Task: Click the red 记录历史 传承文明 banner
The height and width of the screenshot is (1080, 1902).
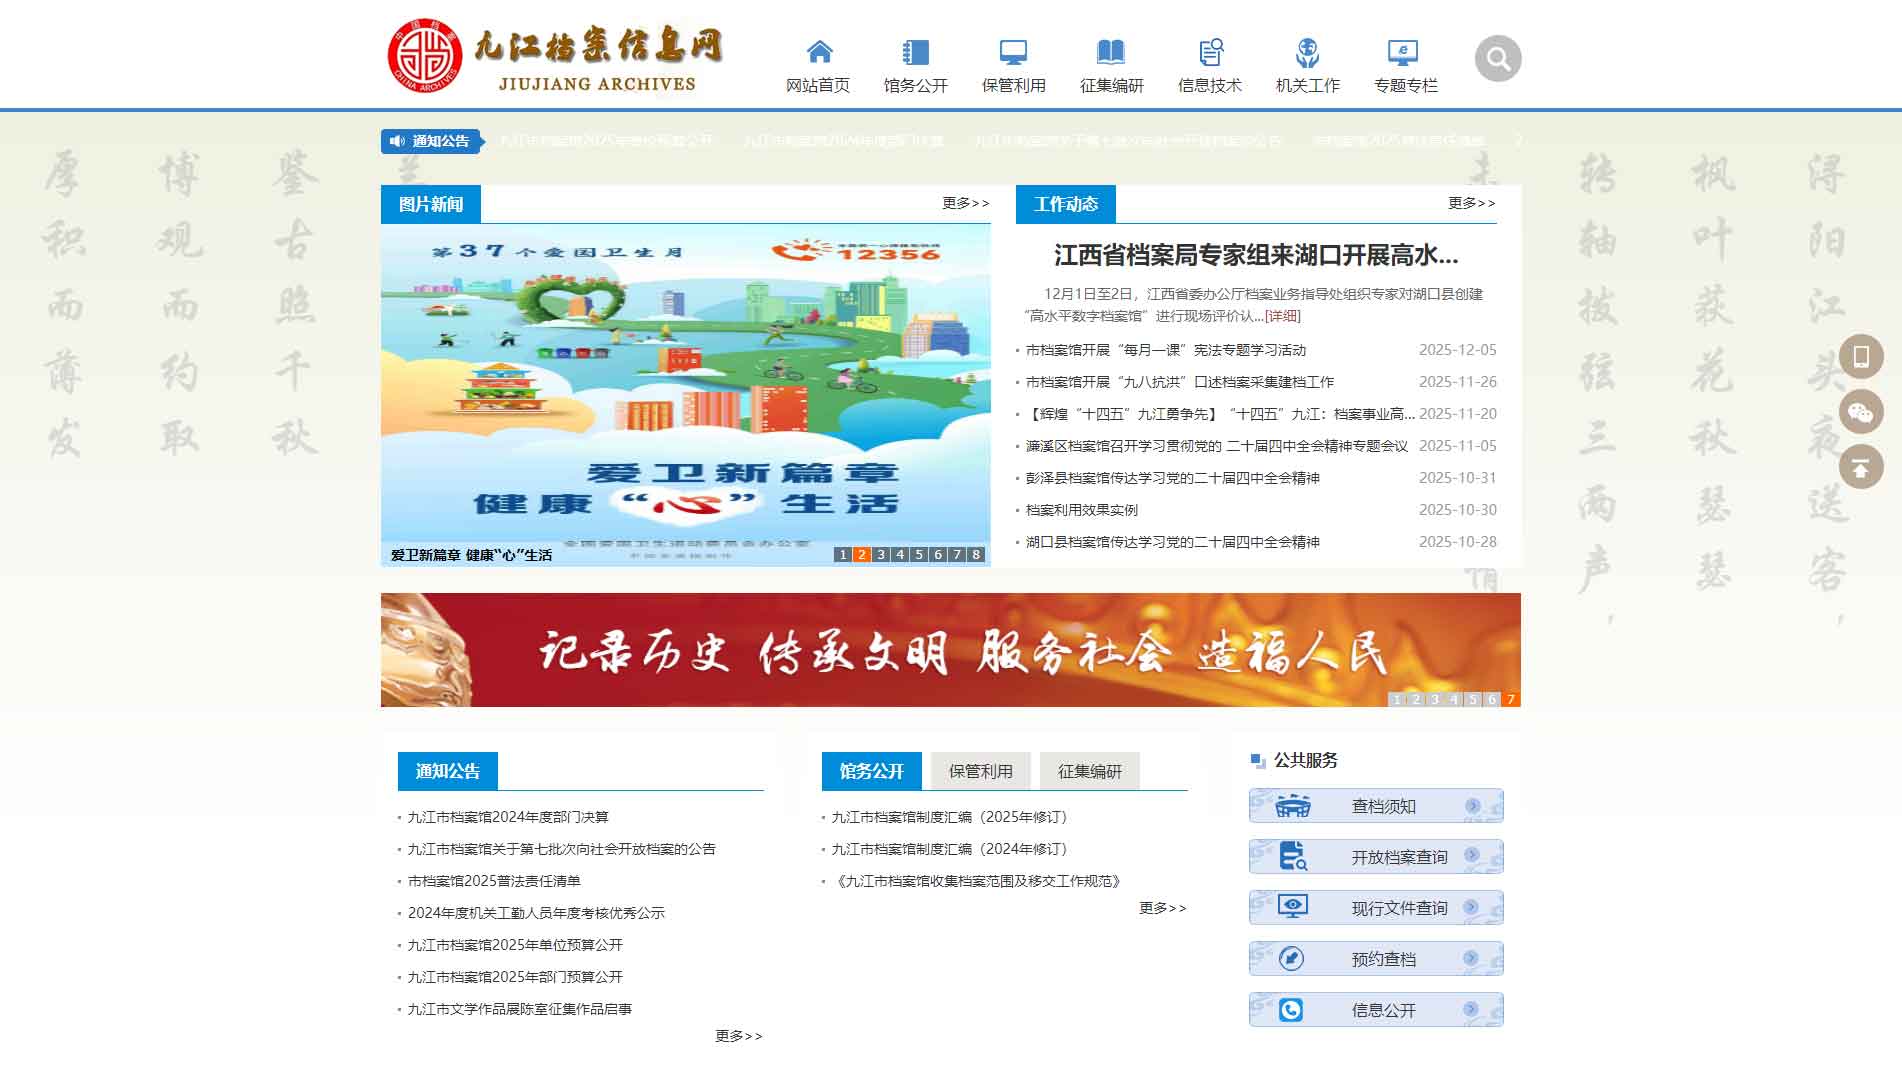Action: (x=950, y=650)
